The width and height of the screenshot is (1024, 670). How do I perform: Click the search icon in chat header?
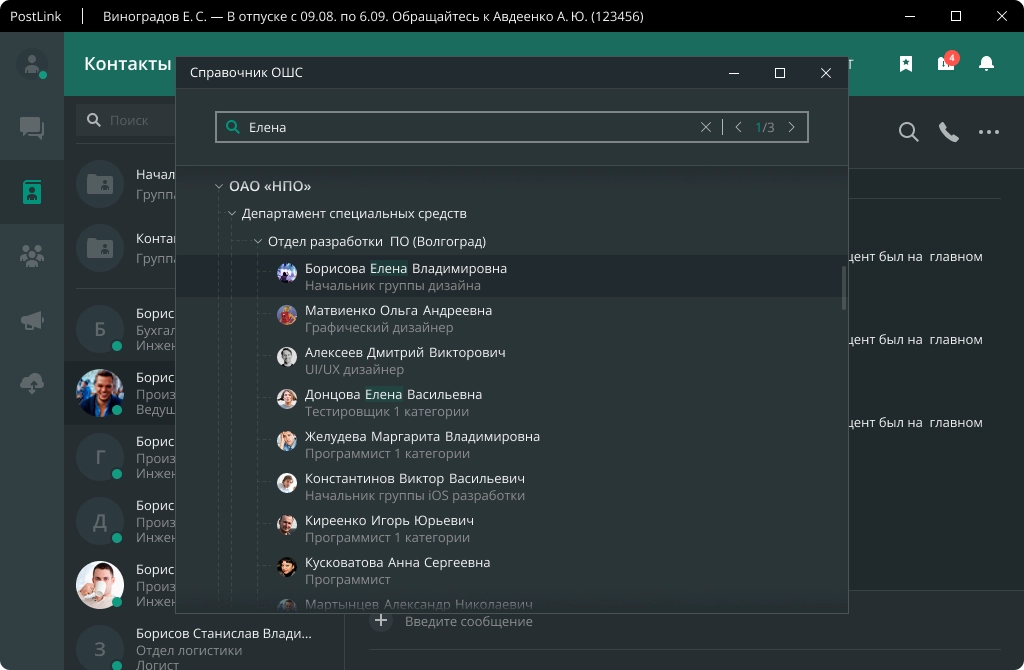908,132
